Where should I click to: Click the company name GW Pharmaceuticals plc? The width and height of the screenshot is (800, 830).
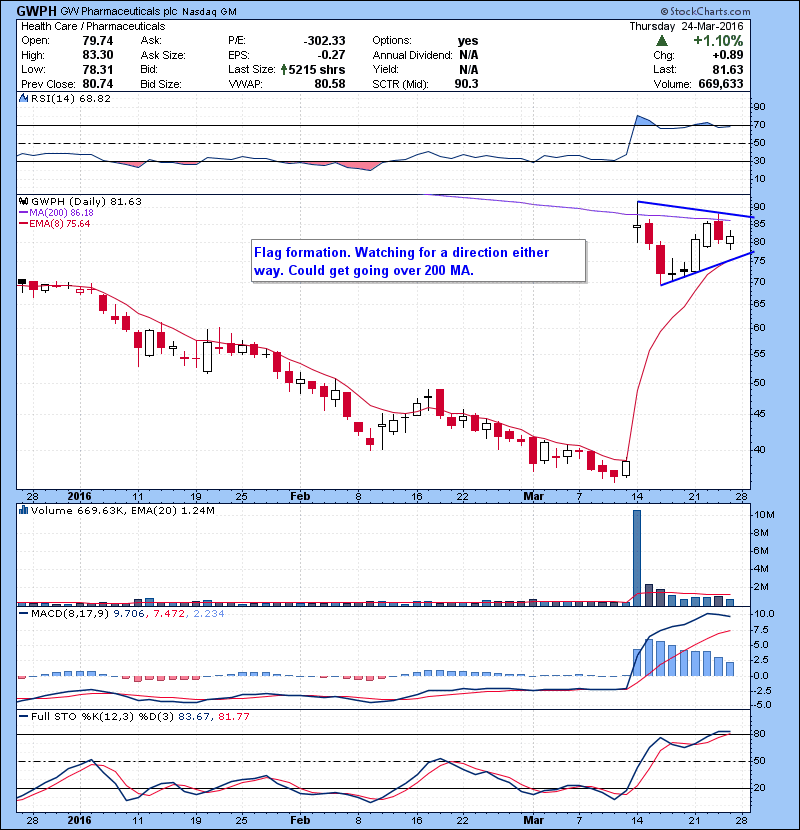(x=118, y=11)
